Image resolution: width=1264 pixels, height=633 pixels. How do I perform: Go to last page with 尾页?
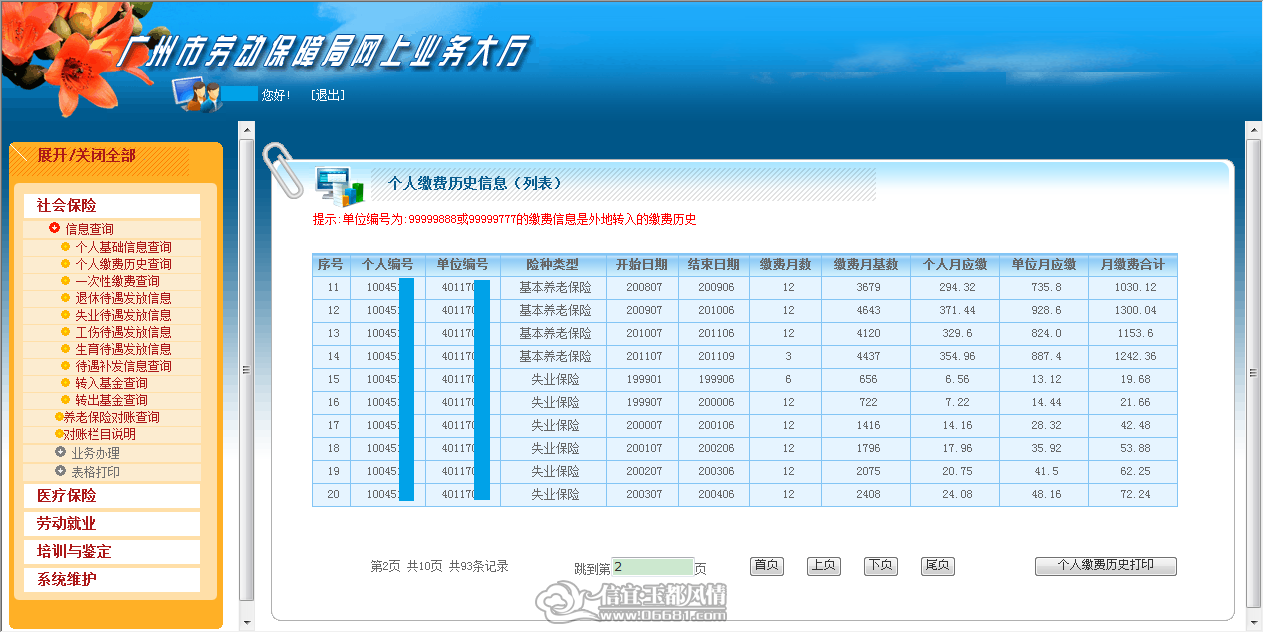(x=938, y=566)
